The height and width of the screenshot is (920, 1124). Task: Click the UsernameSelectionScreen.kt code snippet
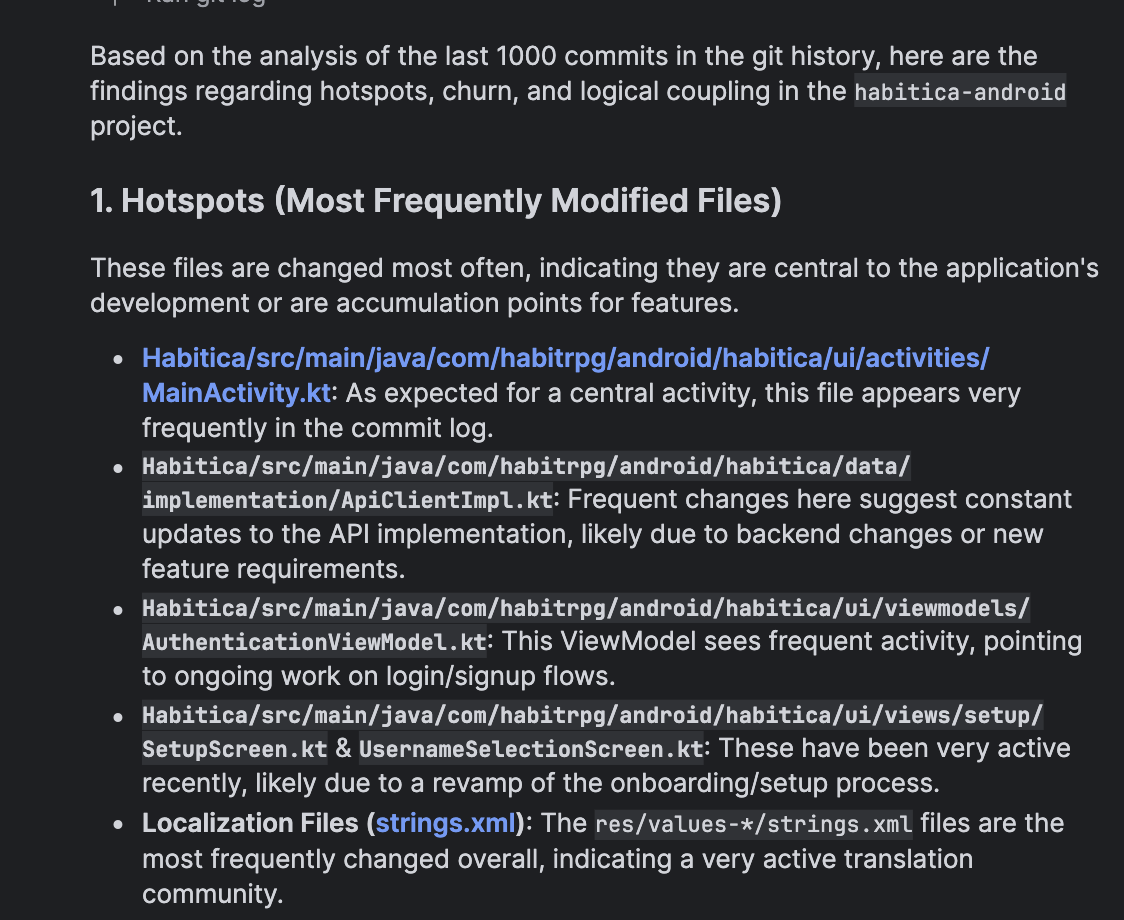click(x=530, y=749)
